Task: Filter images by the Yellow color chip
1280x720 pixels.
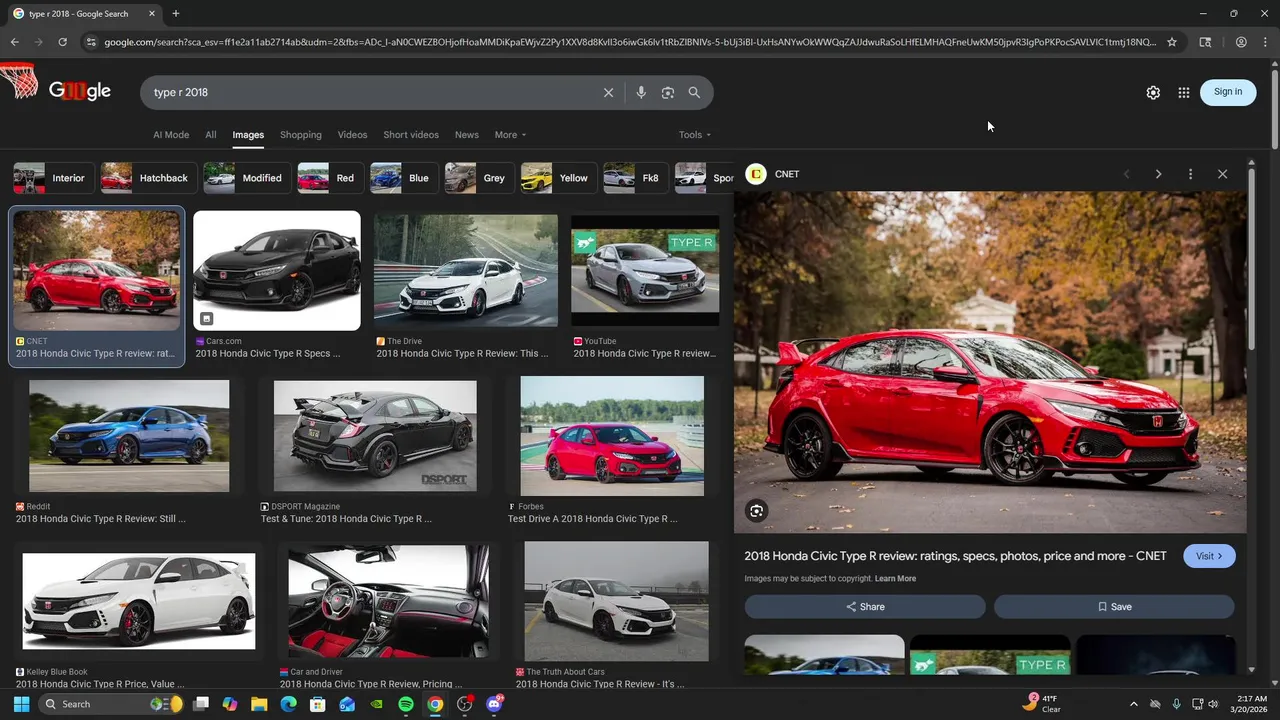Action: tap(558, 178)
